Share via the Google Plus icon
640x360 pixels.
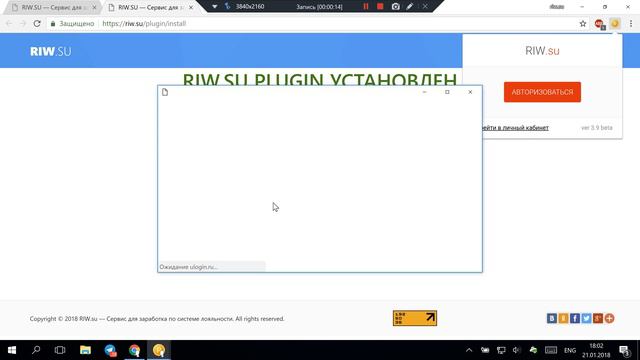click(x=598, y=318)
